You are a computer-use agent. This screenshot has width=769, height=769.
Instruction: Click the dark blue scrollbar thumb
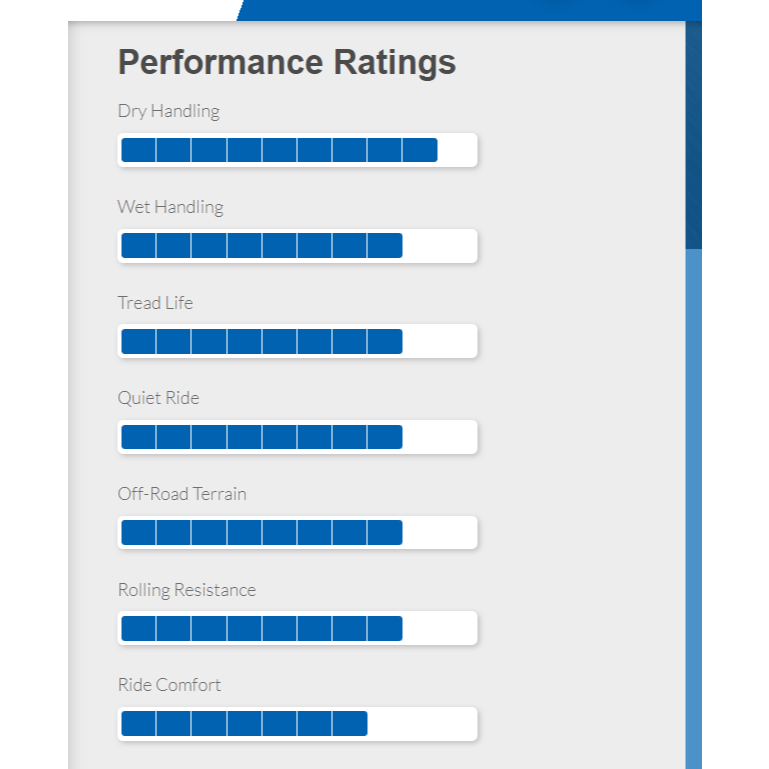point(693,135)
